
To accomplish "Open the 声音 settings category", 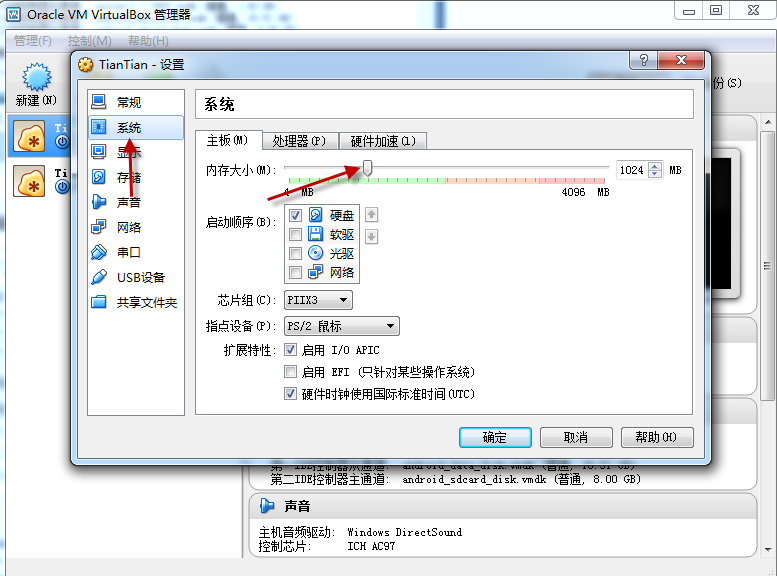I will pos(135,202).
